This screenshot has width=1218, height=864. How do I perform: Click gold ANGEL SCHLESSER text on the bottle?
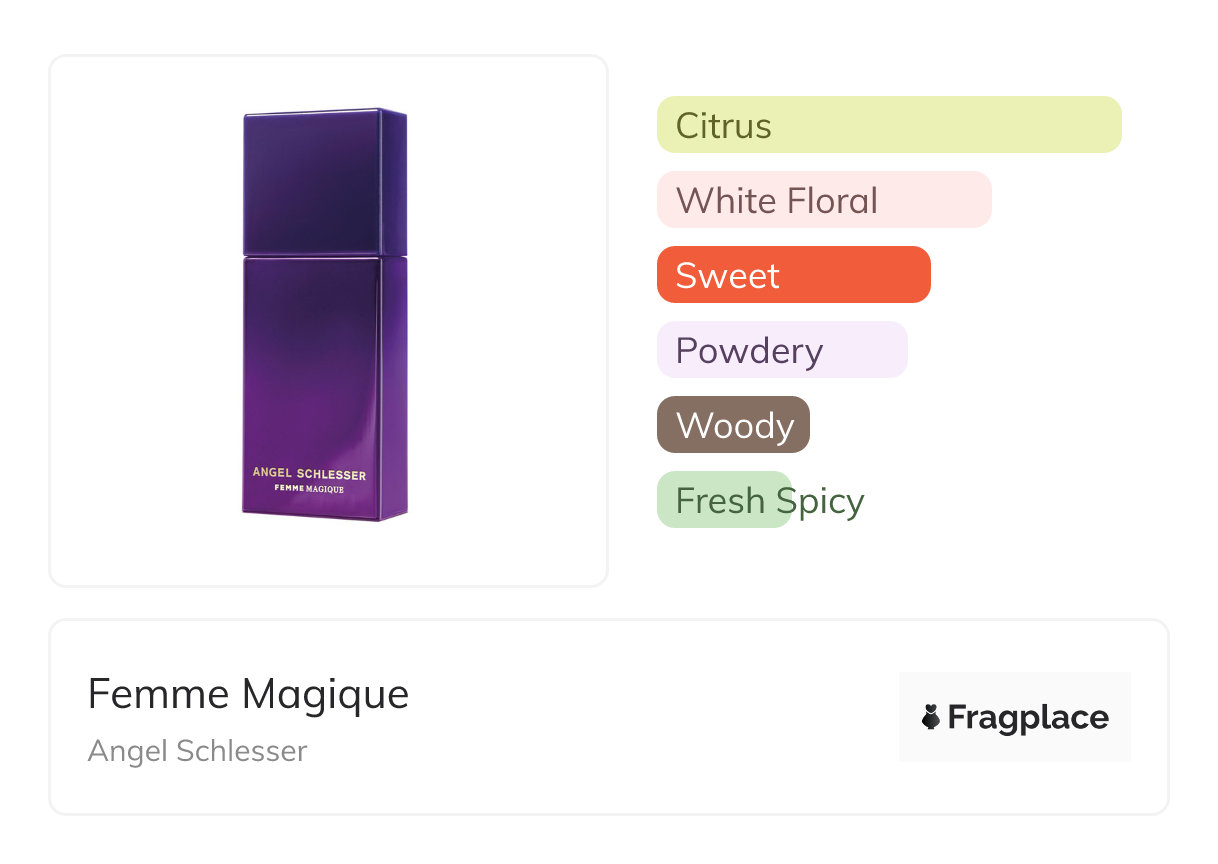coord(309,474)
